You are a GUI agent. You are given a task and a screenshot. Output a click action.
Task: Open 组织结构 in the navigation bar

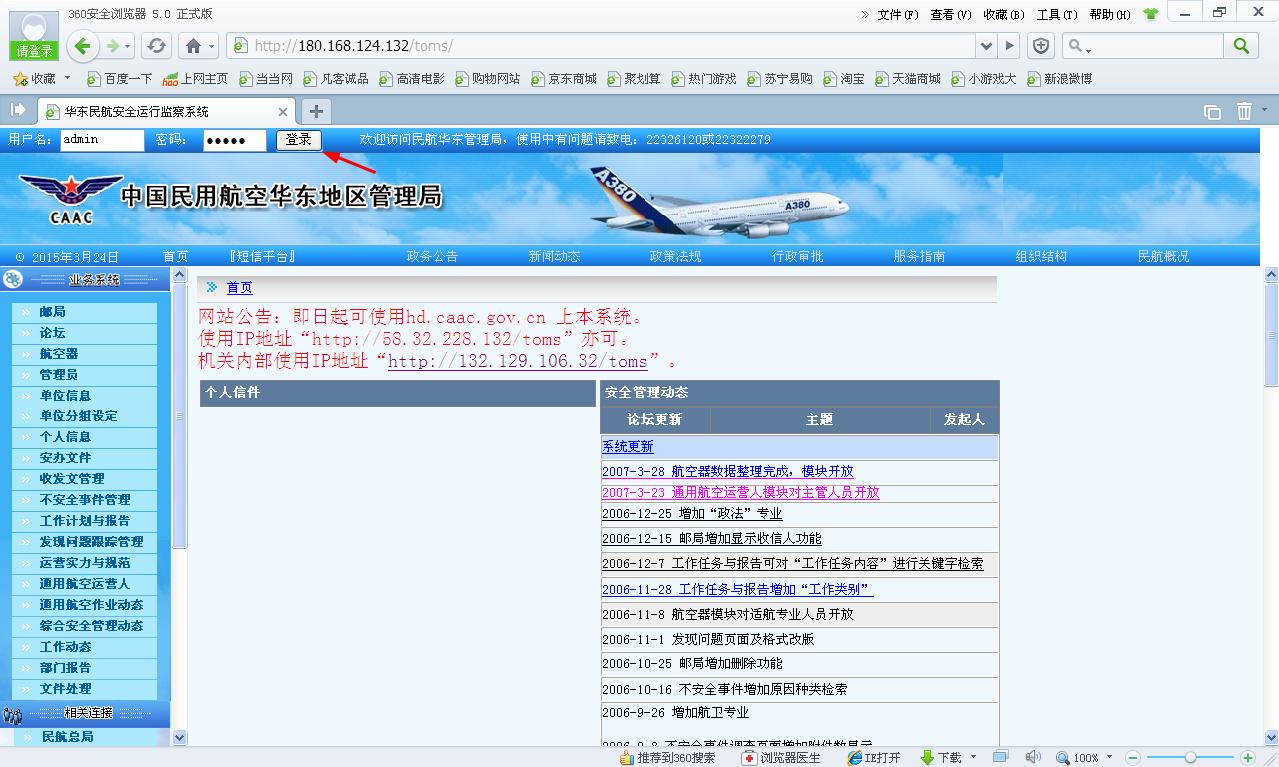[x=1041, y=256]
